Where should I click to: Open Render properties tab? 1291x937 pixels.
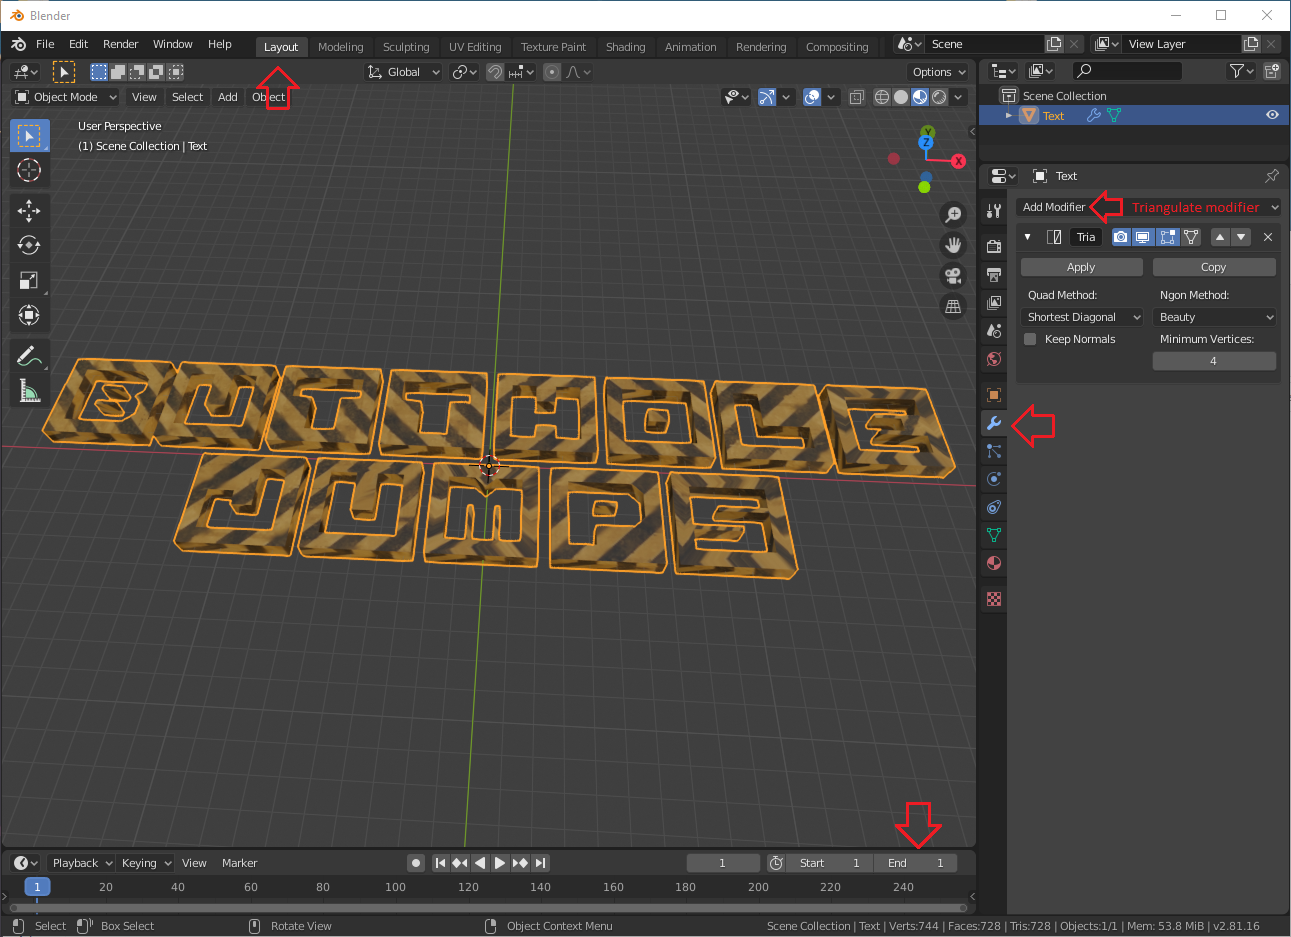coord(994,246)
